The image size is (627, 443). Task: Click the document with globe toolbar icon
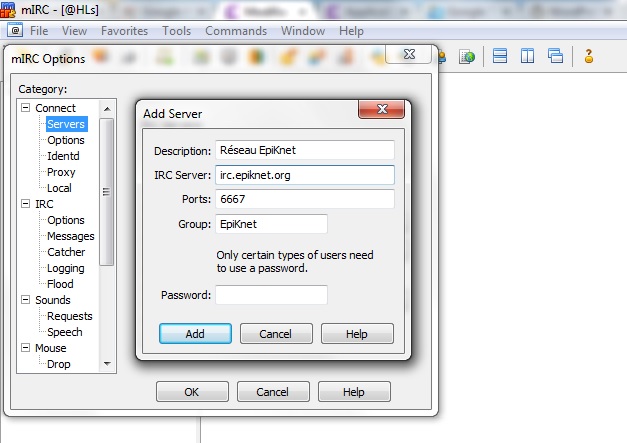tap(467, 57)
